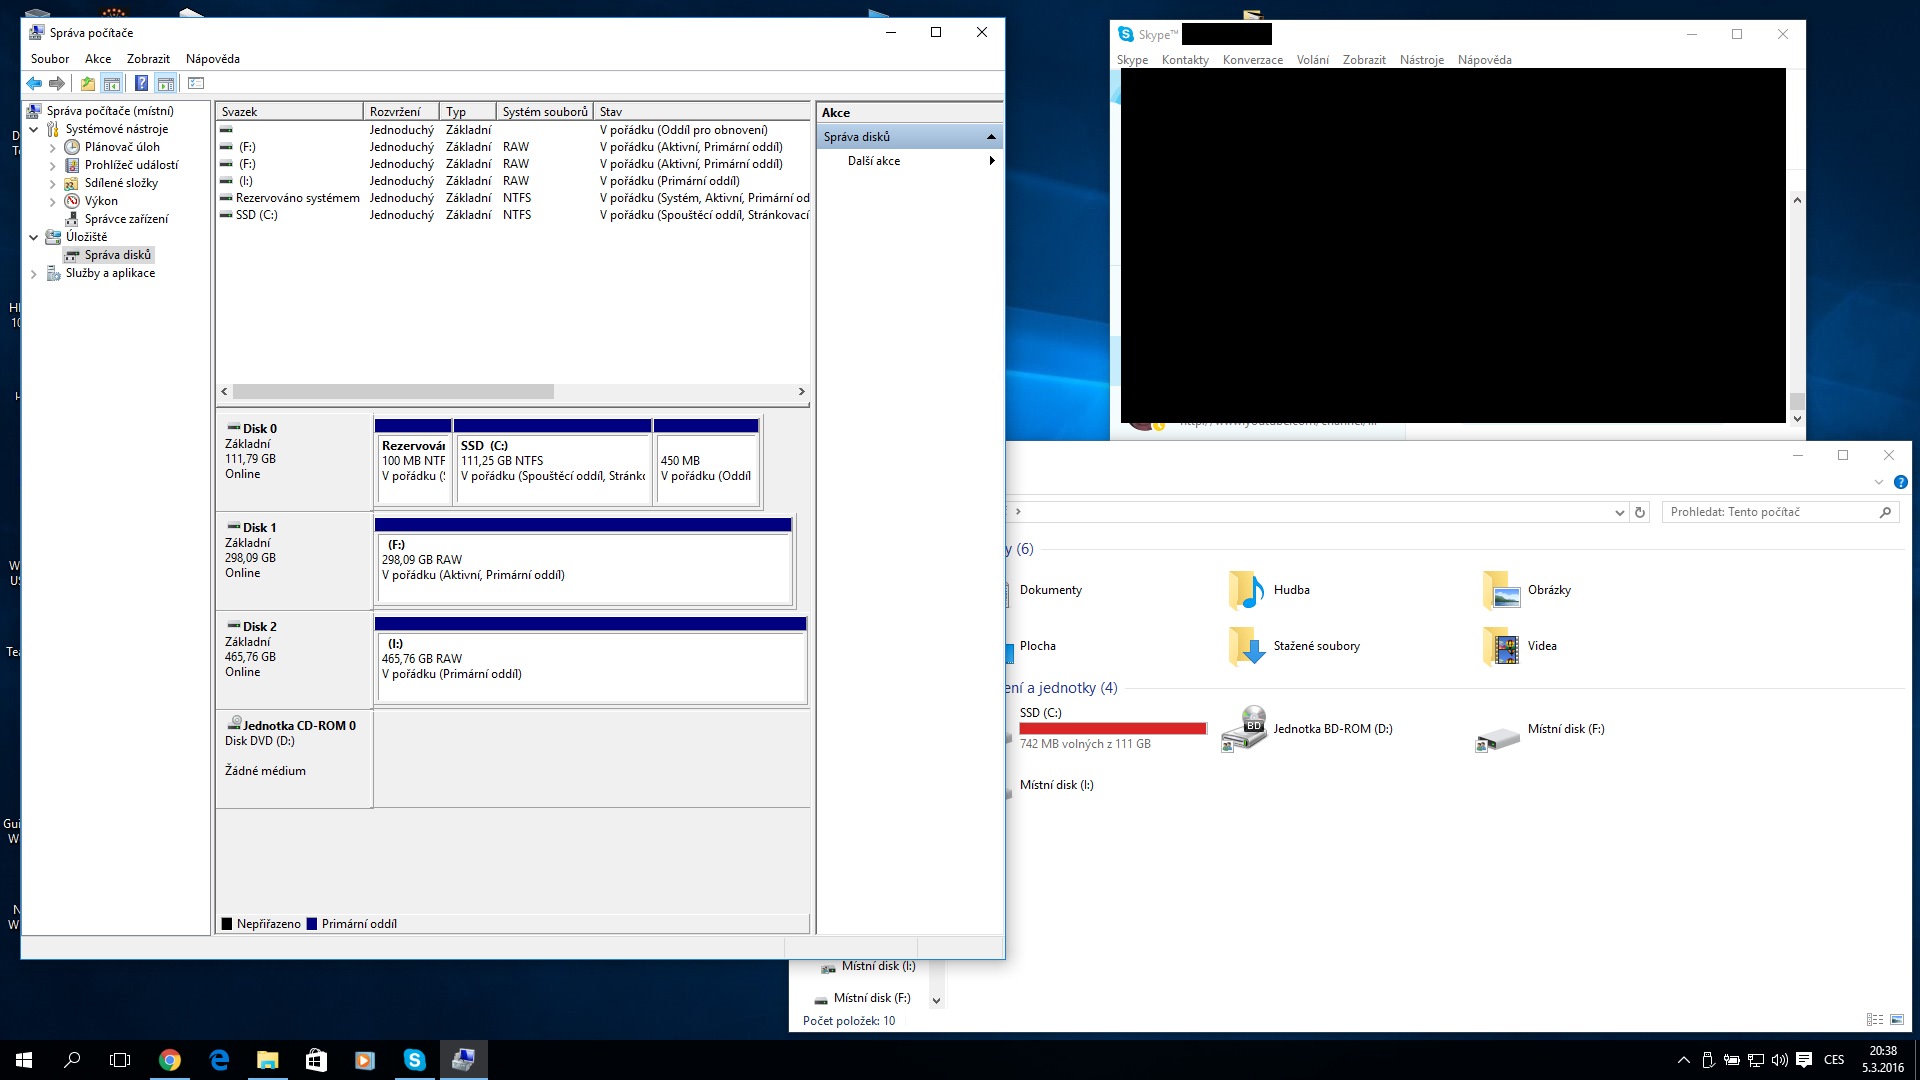Image resolution: width=1920 pixels, height=1080 pixels.
Task: Expand the Další akce submenu arrow
Action: click(991, 161)
